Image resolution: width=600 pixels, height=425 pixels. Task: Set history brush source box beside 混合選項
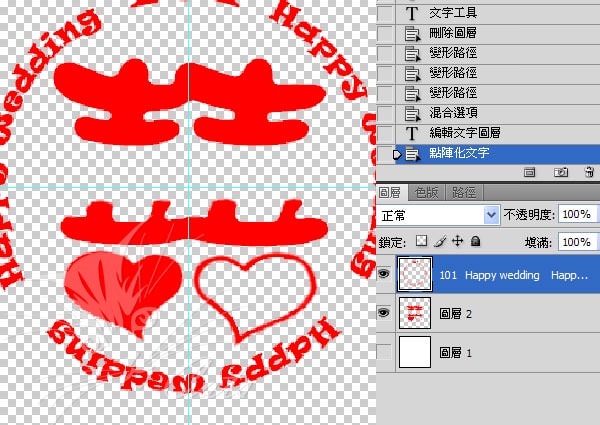385,113
